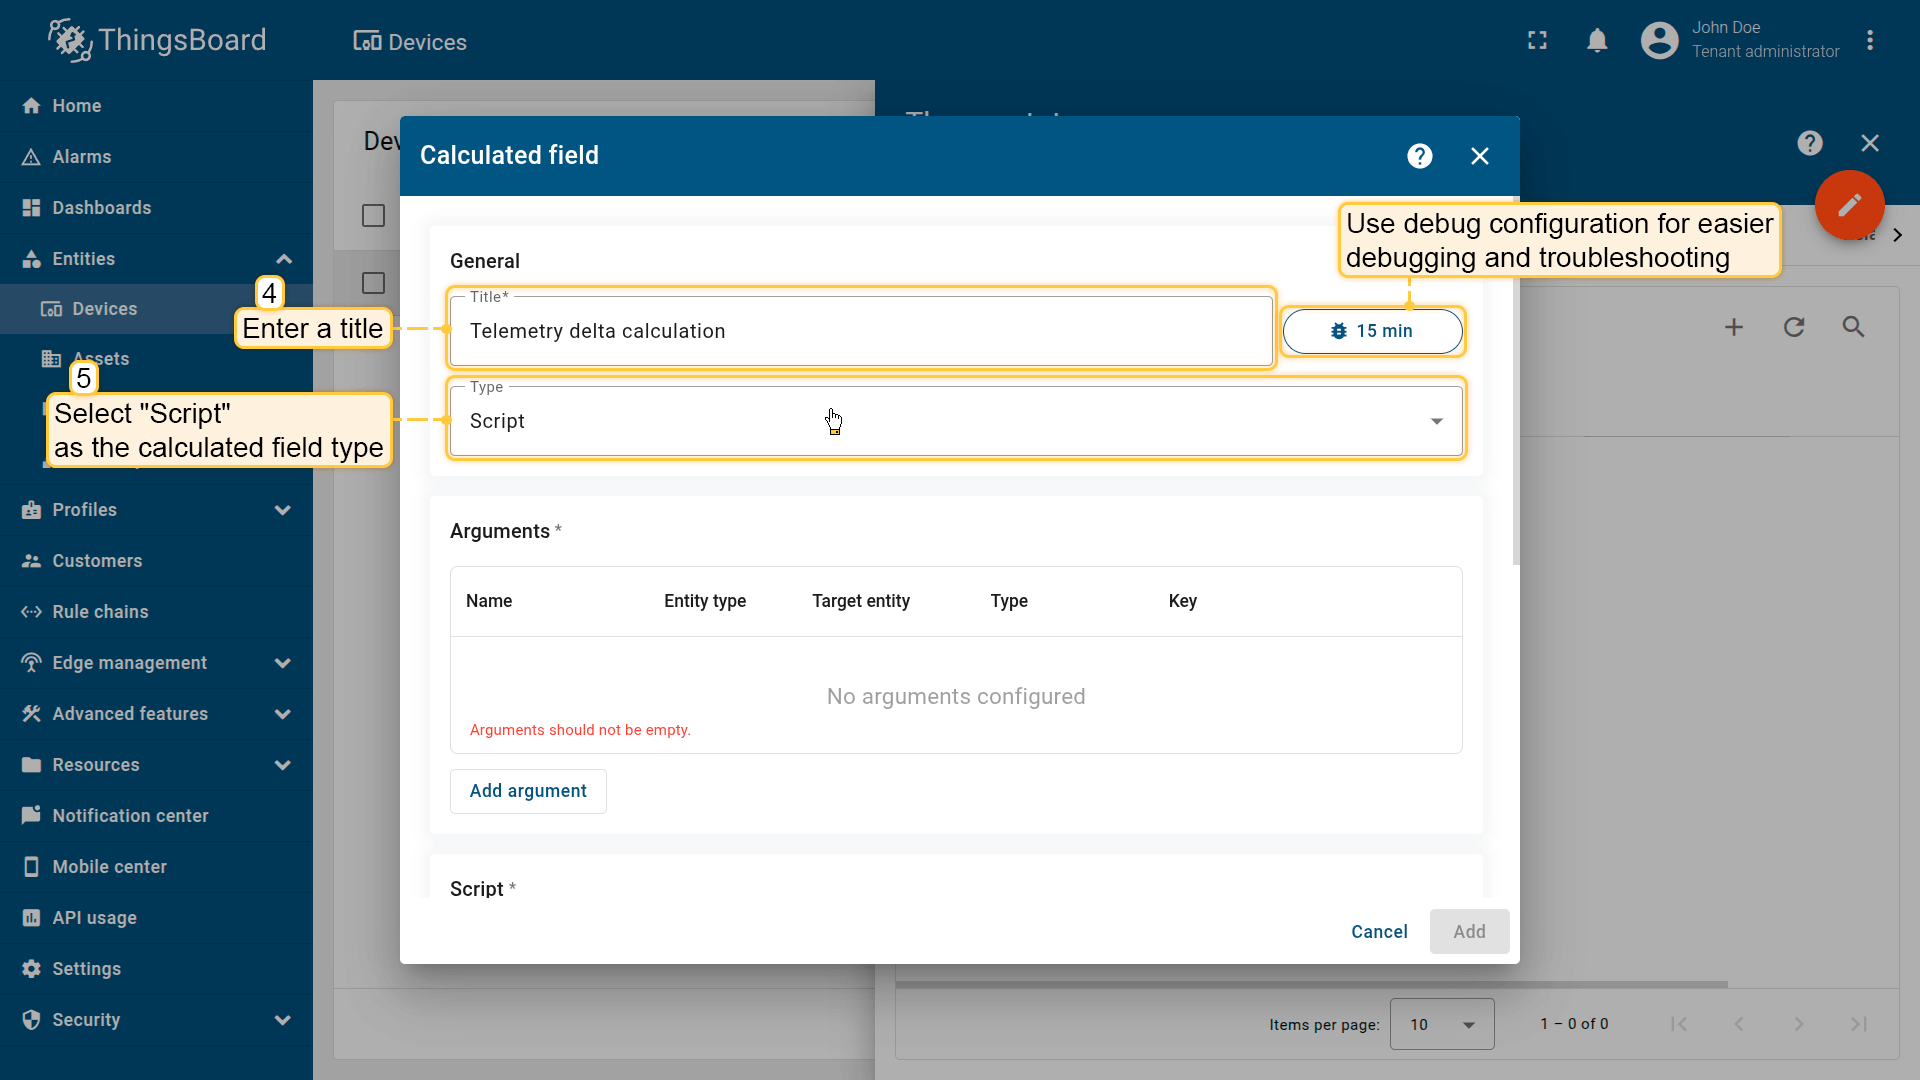
Task: Click Cancel in the dialog
Action: 1378,932
